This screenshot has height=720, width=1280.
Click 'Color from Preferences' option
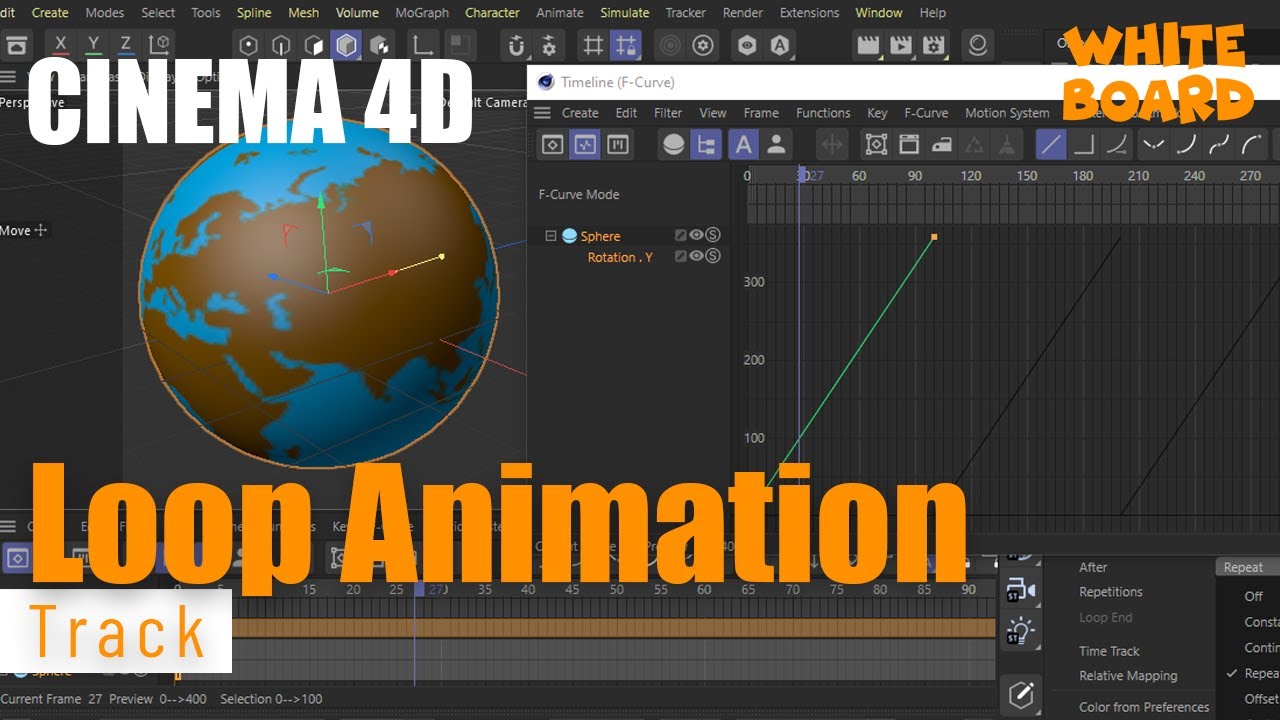point(1144,707)
